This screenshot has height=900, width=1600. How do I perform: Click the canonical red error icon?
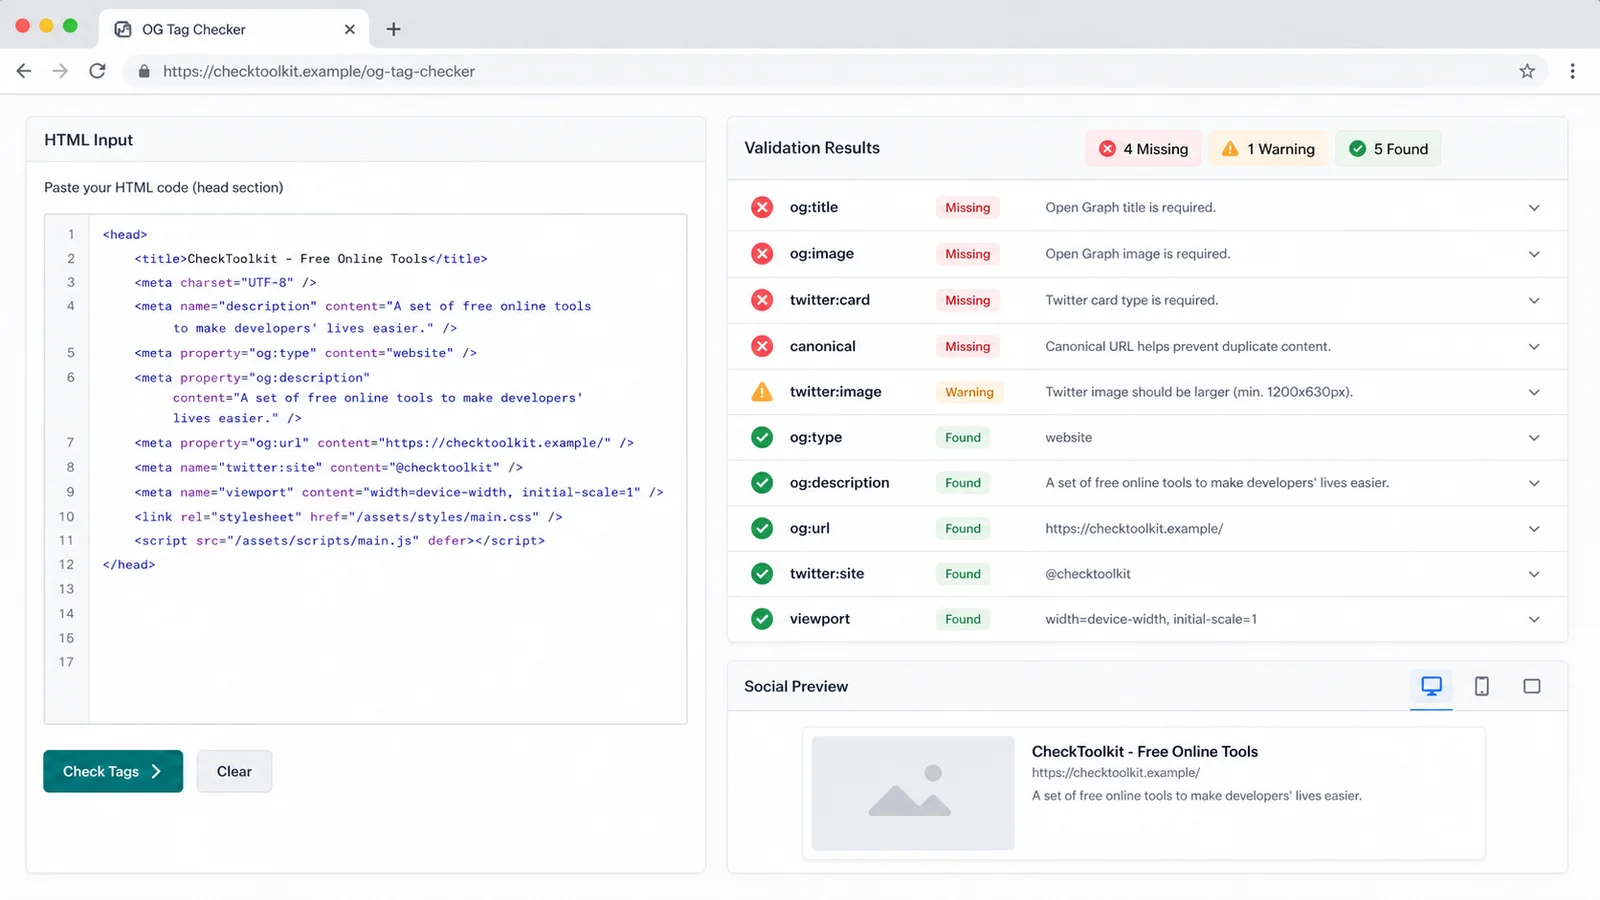(x=762, y=346)
